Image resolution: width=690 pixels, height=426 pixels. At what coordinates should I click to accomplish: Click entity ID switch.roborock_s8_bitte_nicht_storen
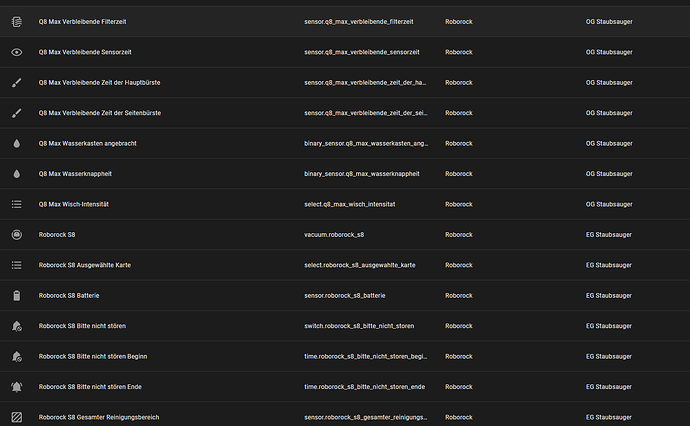click(359, 326)
